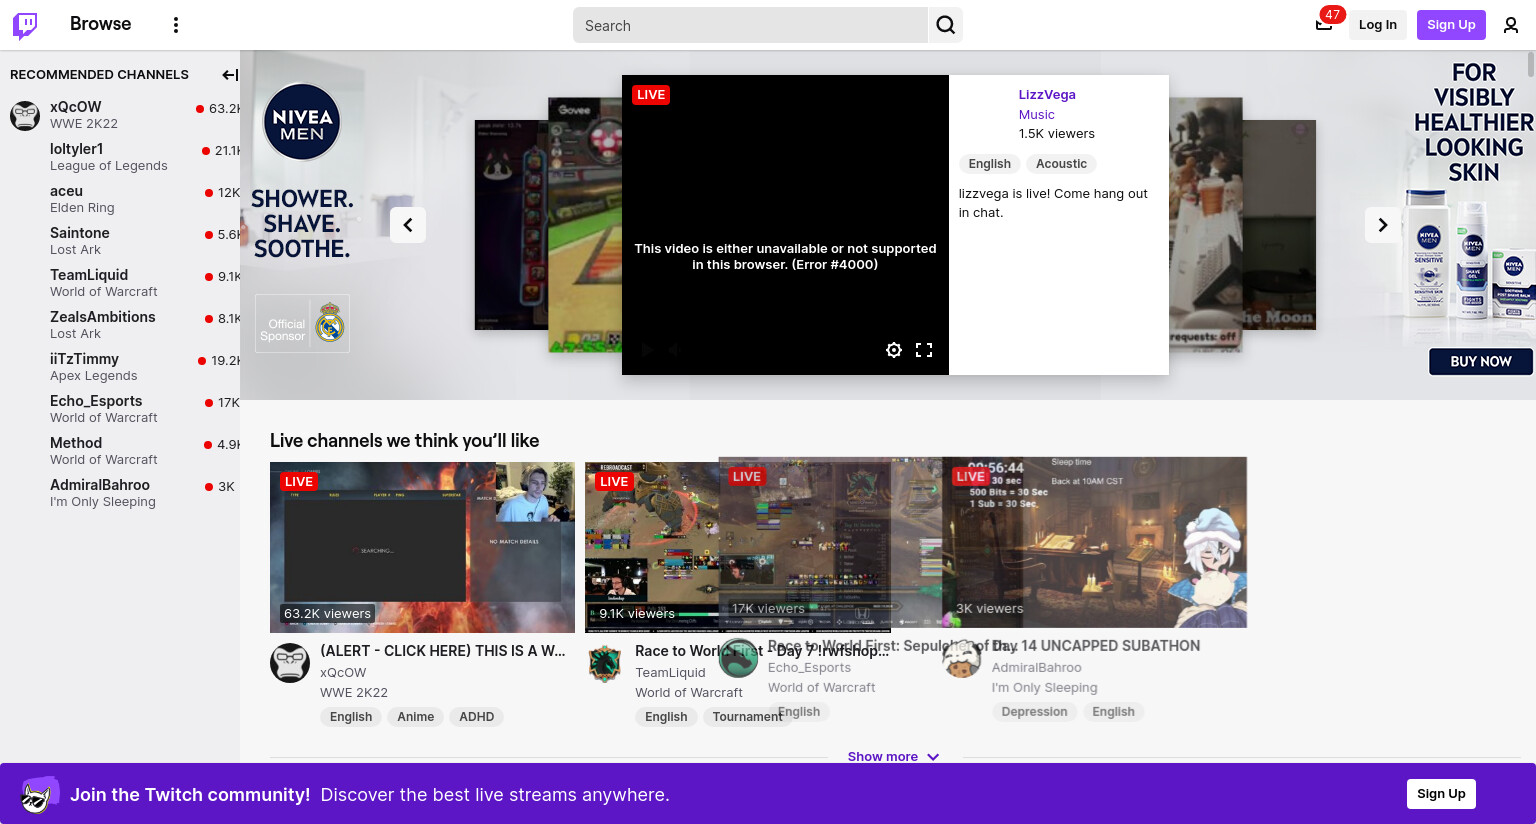Image resolution: width=1536 pixels, height=824 pixels.
Task: Click the Log In button
Action: click(1378, 25)
